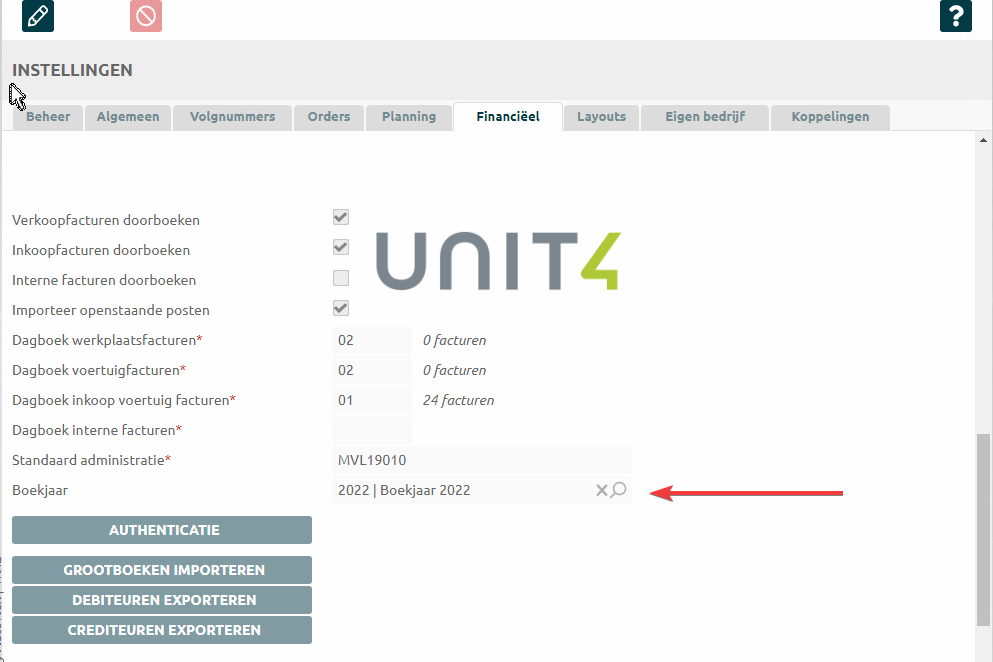Open Boekjaar search with magnifier icon
993x662 pixels.
[619, 490]
